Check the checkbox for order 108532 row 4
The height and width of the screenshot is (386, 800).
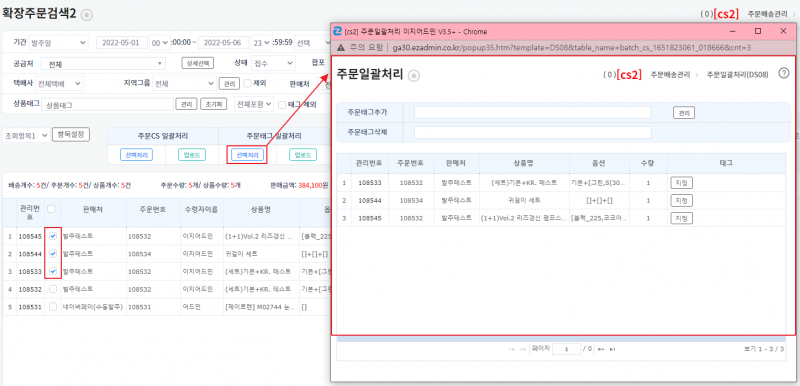(53, 289)
